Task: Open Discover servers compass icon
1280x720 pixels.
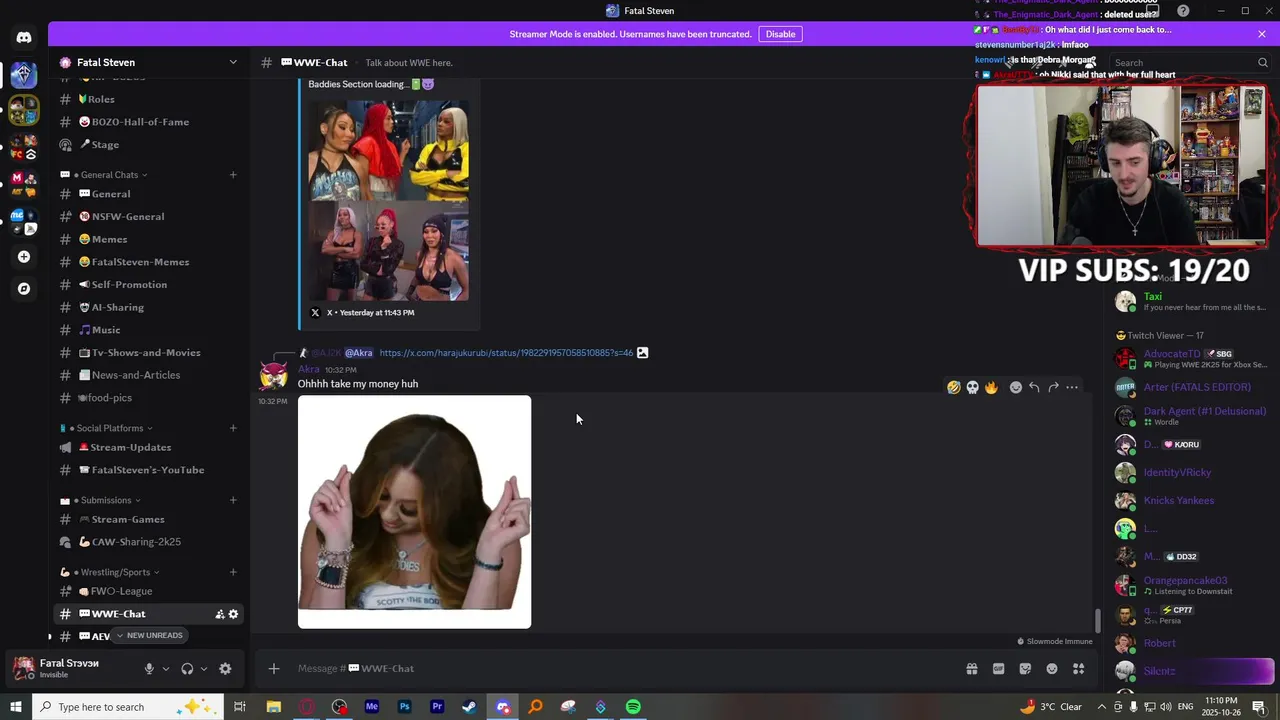Action: coord(24,289)
